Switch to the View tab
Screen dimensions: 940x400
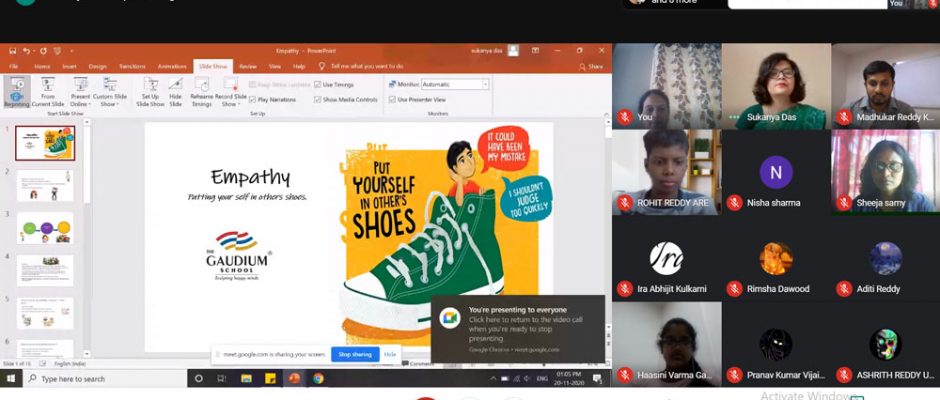click(275, 67)
